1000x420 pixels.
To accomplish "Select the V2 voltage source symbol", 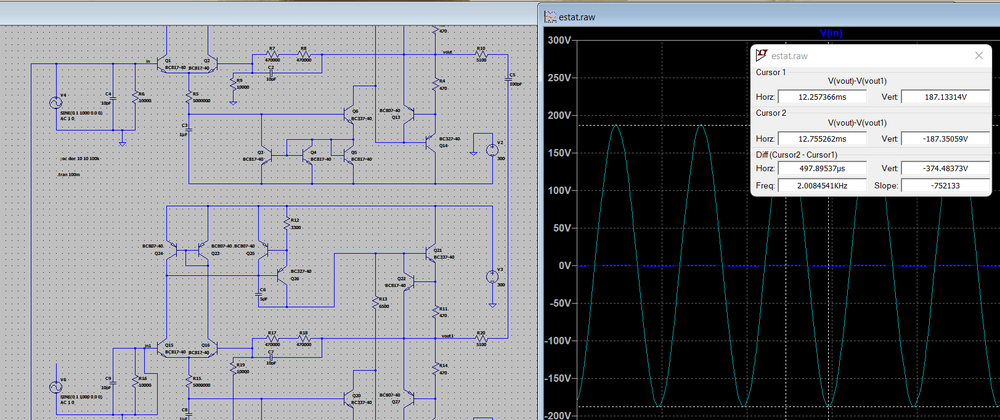I will pyautogui.click(x=490, y=149).
